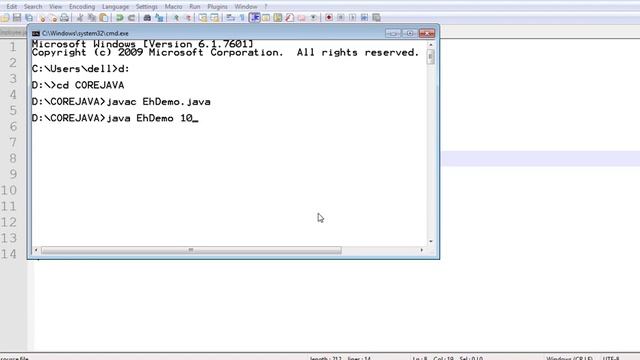
Task: Click the cmd.exe title bar system icon
Action: pyautogui.click(x=36, y=33)
